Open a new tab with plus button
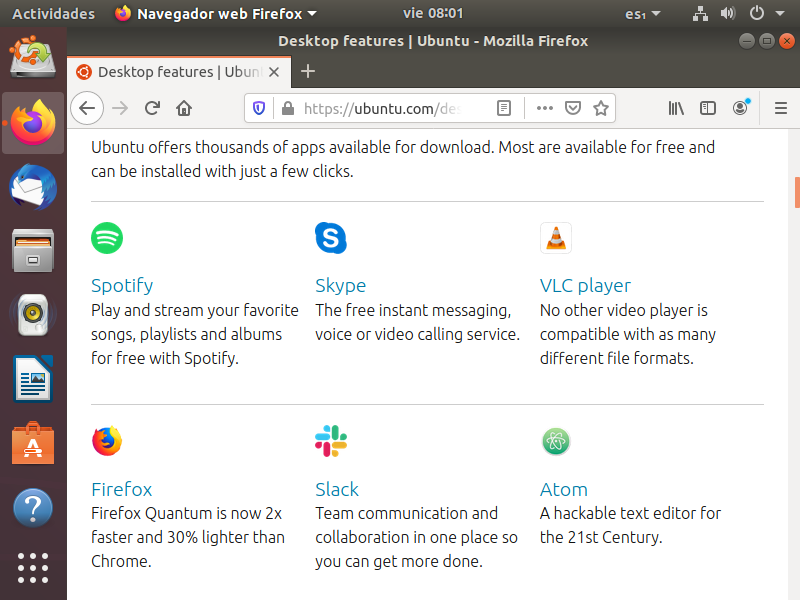The width and height of the screenshot is (800, 600). (308, 71)
